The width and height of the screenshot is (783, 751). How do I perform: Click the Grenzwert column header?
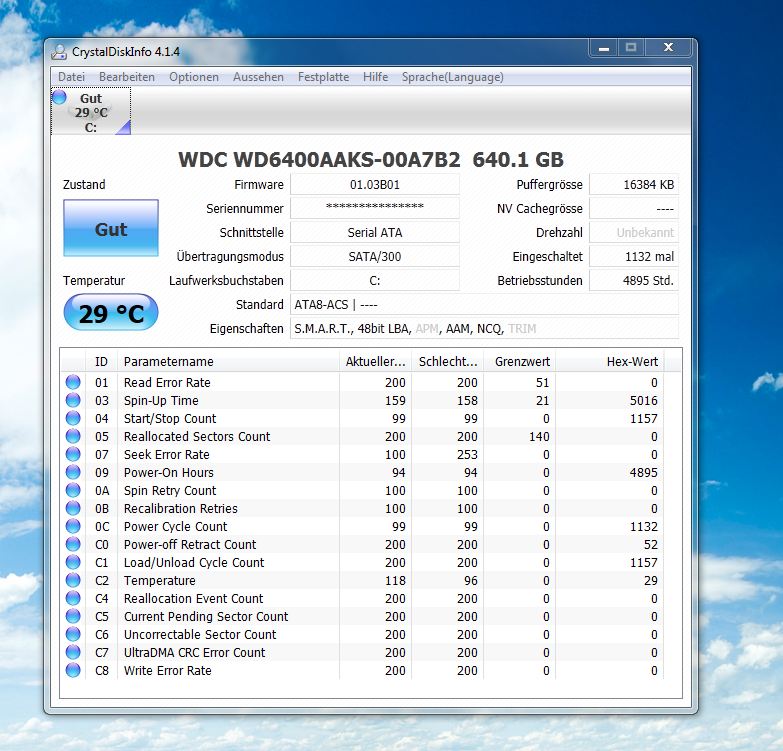click(519, 362)
